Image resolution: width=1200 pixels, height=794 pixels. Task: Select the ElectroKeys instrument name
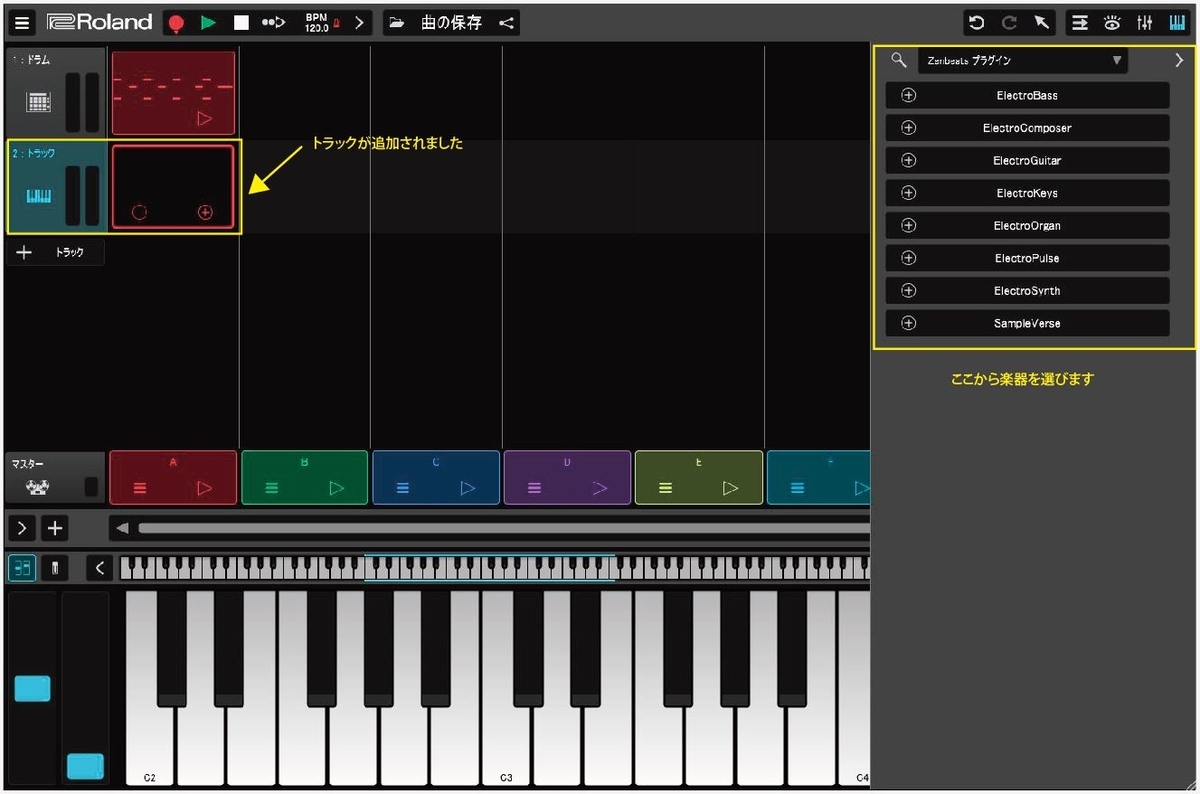click(1027, 193)
